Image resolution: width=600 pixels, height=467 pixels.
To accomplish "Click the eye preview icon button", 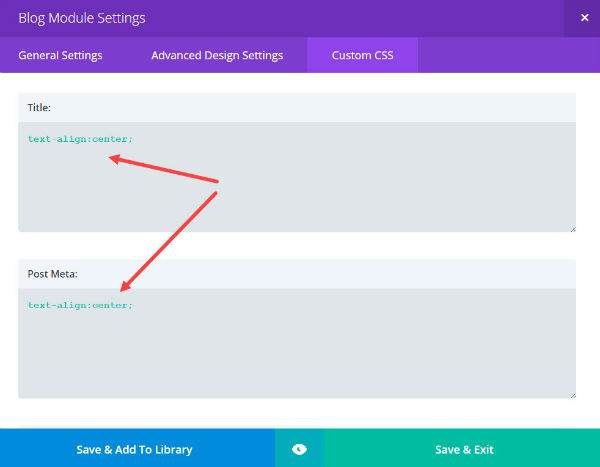I will coord(299,448).
